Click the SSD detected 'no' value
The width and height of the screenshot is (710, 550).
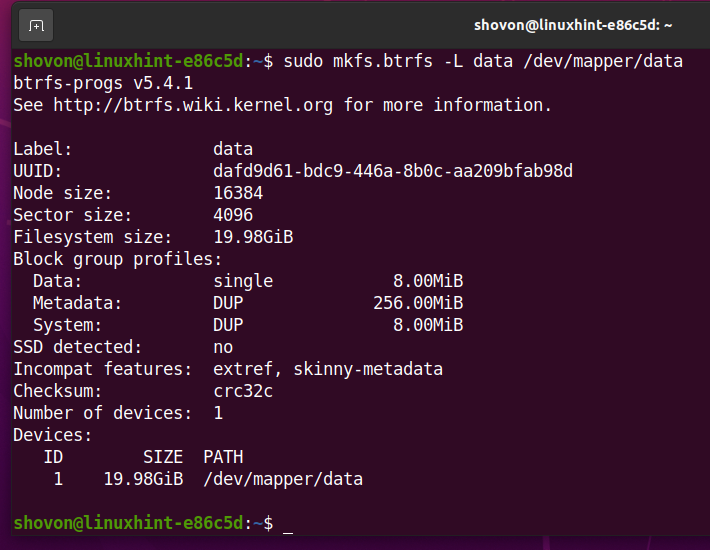[x=223, y=347]
